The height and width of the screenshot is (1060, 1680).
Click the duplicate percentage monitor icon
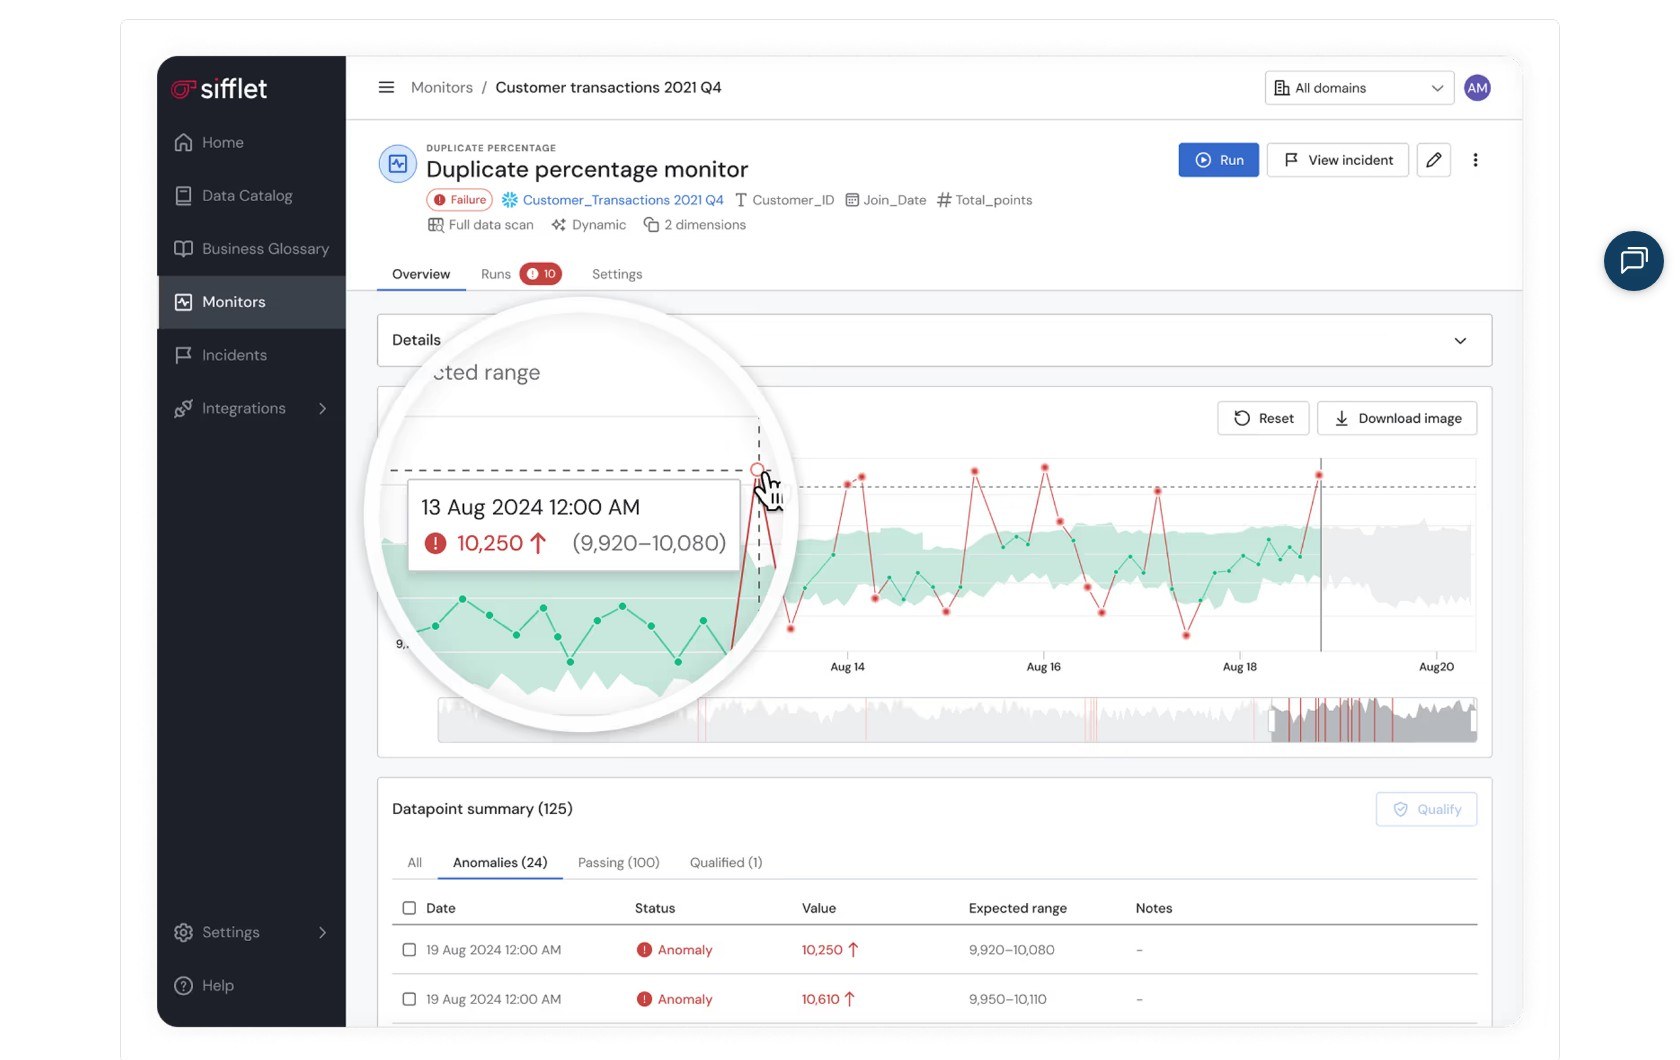397,164
